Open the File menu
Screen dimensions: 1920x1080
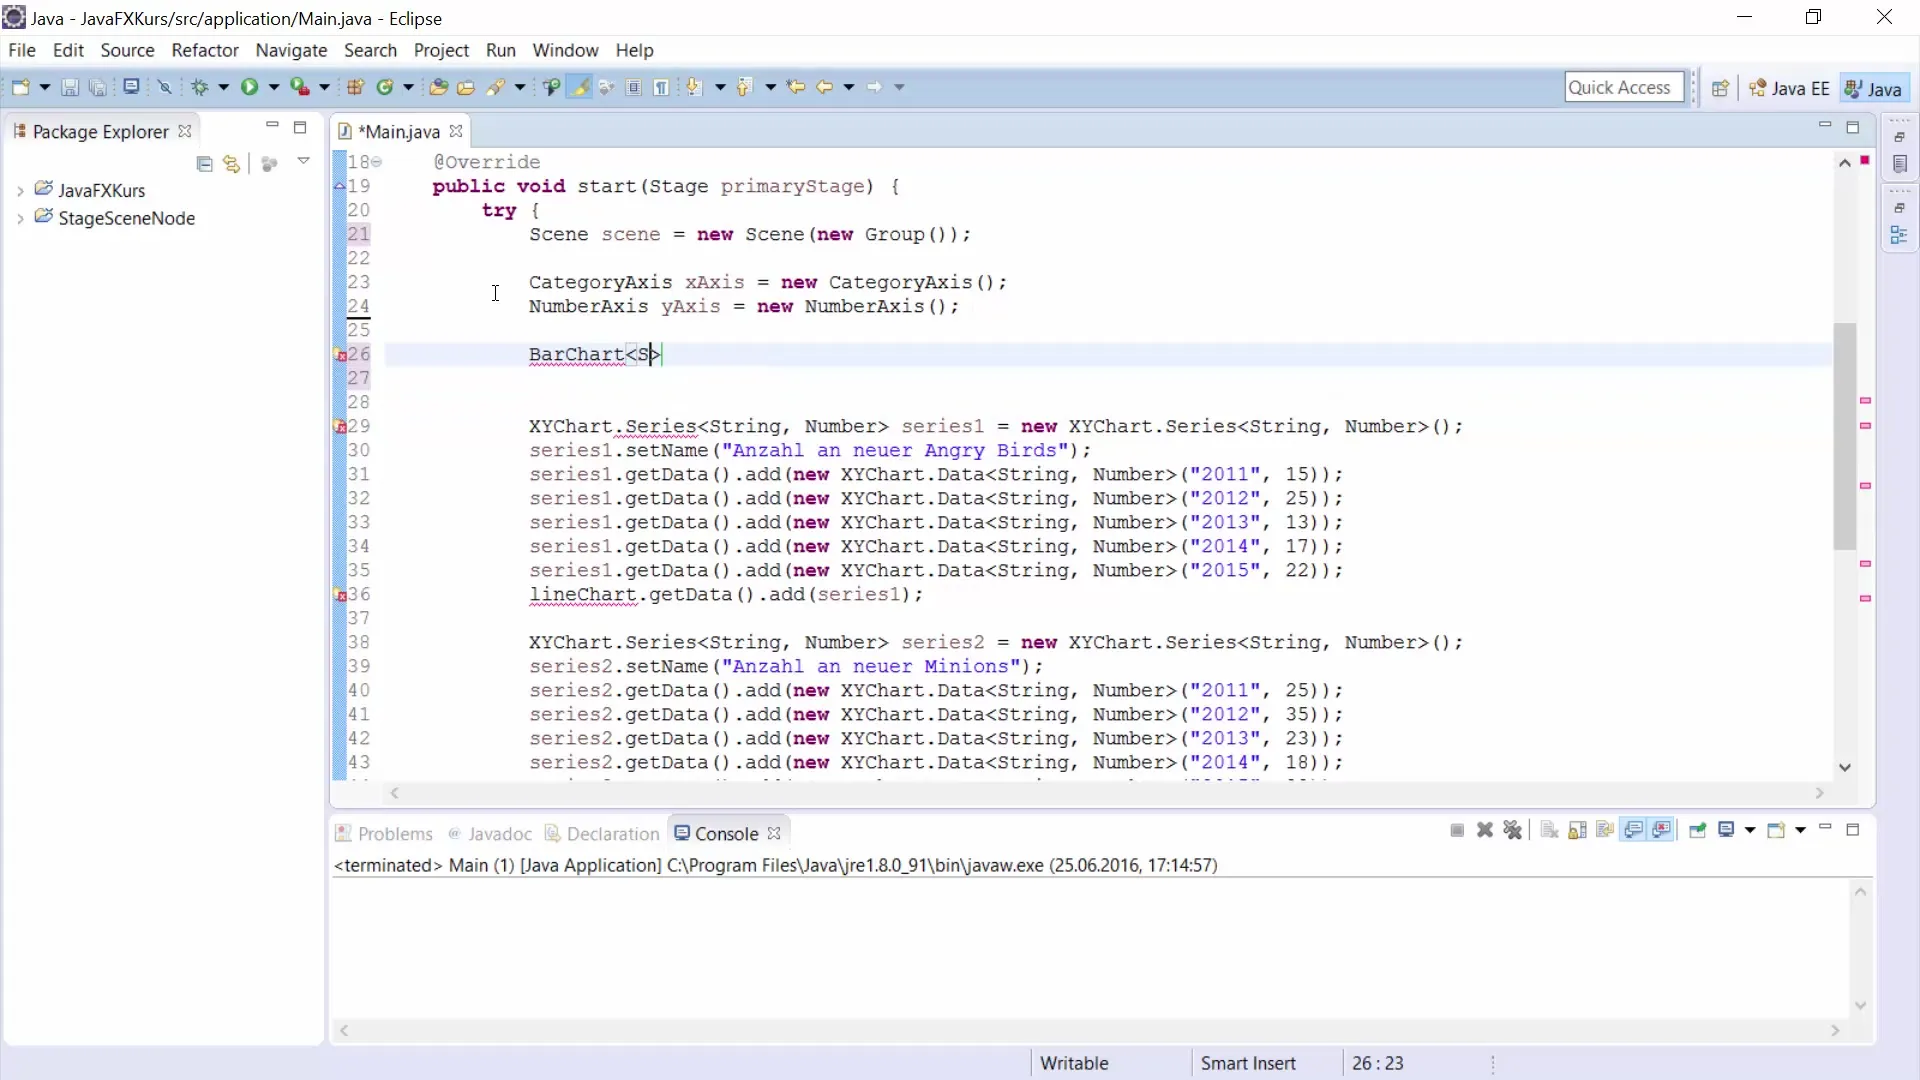[x=22, y=50]
